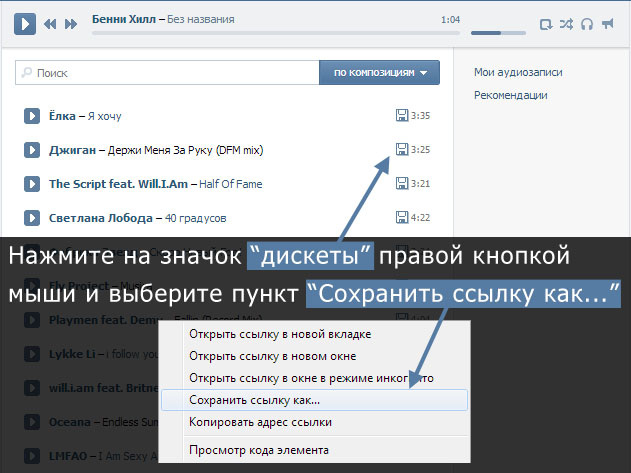
Task: Toggle repeat track icon
Action: 545,24
